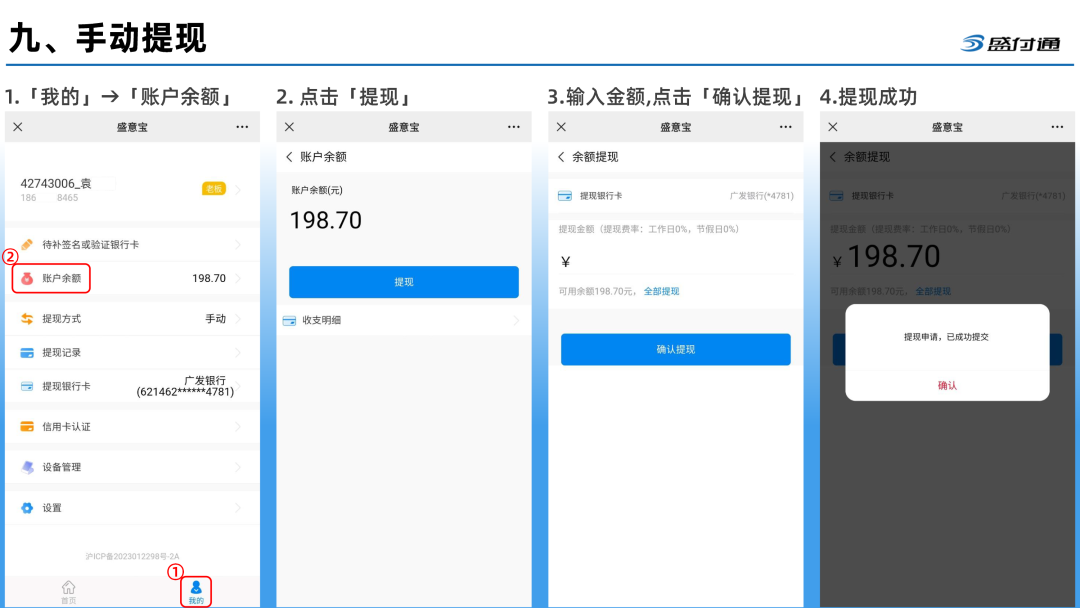This screenshot has height=608, width=1080.
Task: Expand 待补签名或验证银行卡 row chevron
Action: point(238,244)
